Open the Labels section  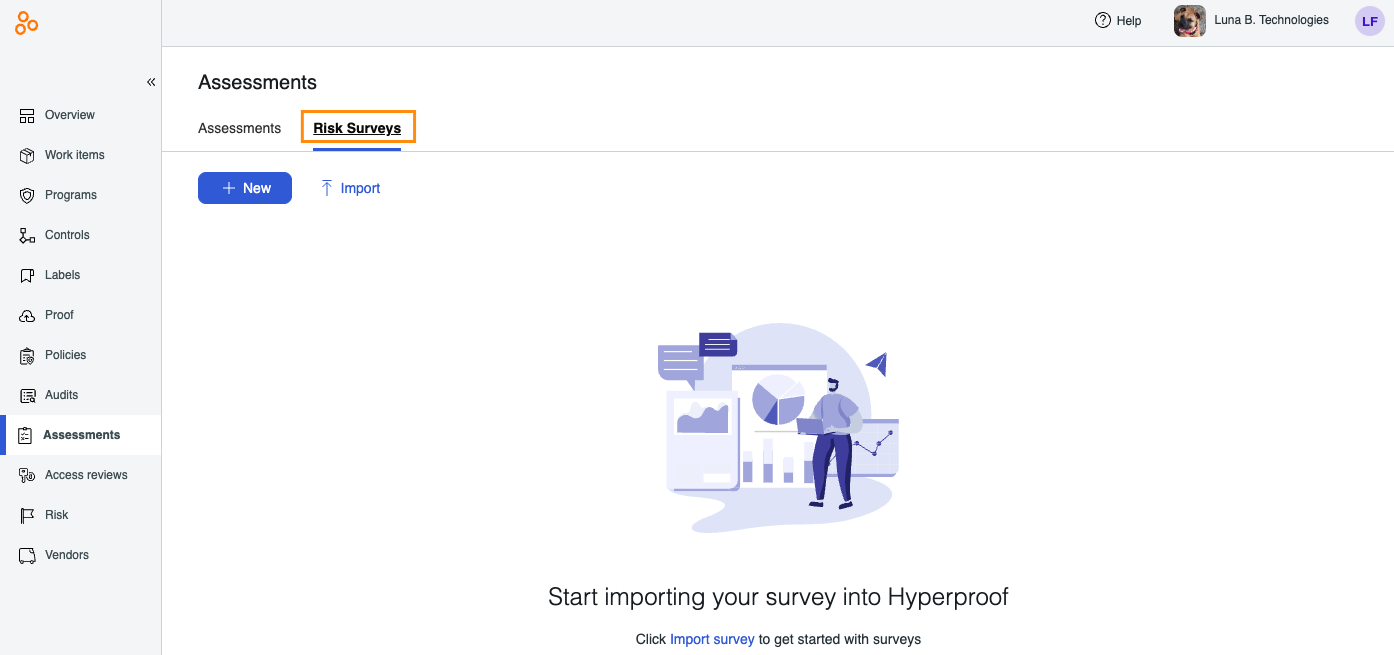click(28, 274)
